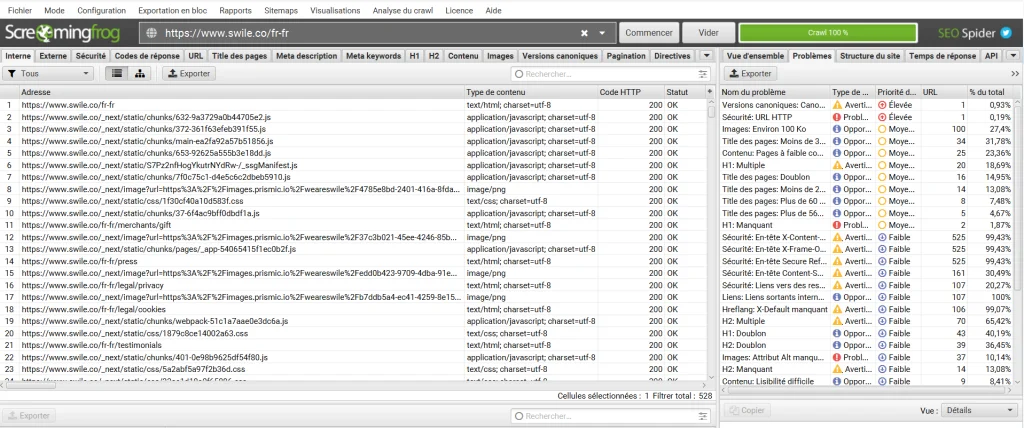Viewport: 1024px width, 428px height.
Task: Open the Fichier menu
Action: click(x=20, y=10)
